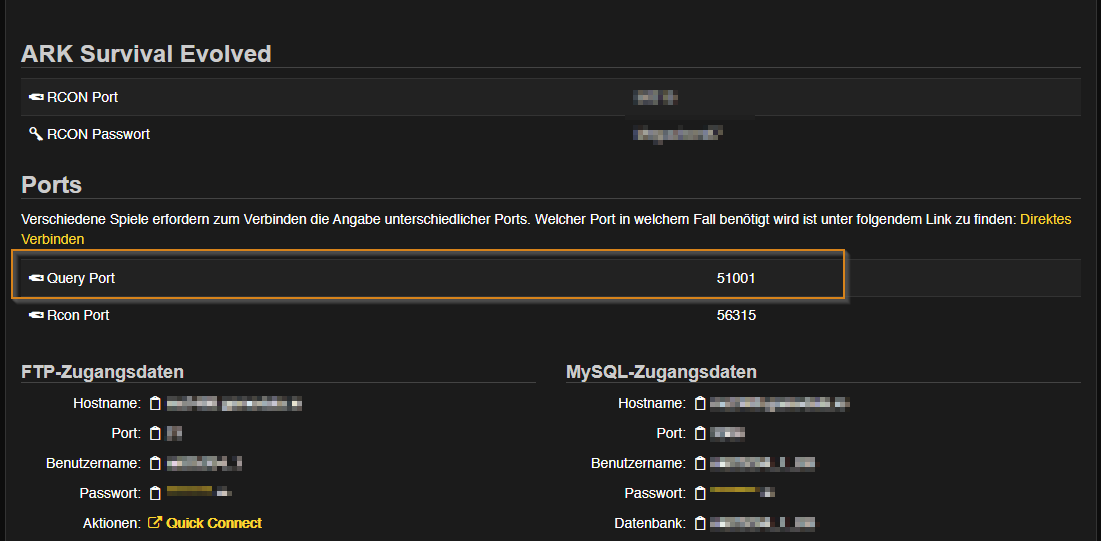Copy the MySQL Port via clipboard icon
1101x541 pixels.
click(x=699, y=434)
